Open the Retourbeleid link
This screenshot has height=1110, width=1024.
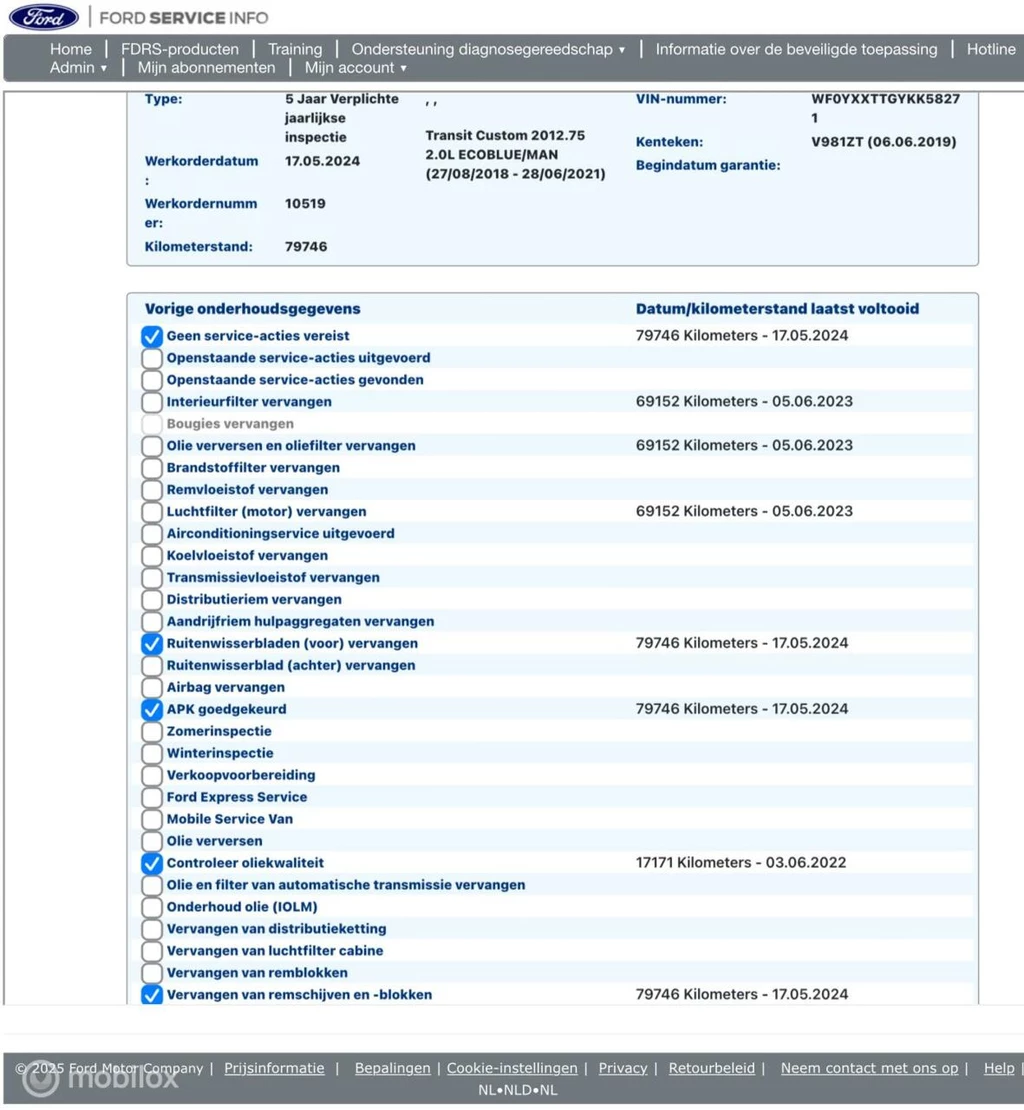coord(712,1068)
